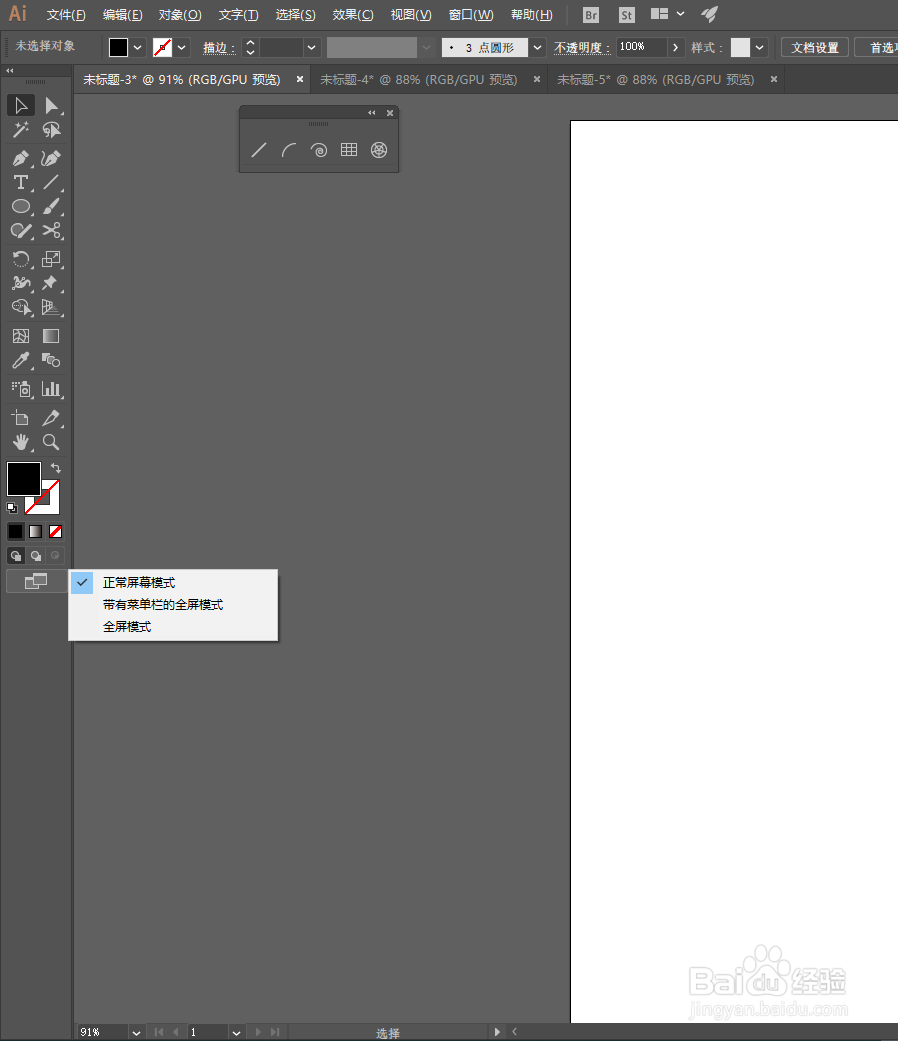This screenshot has width=898, height=1041.
Task: Pick the Rectangular Grid tool in floating panel
Action: (x=349, y=150)
